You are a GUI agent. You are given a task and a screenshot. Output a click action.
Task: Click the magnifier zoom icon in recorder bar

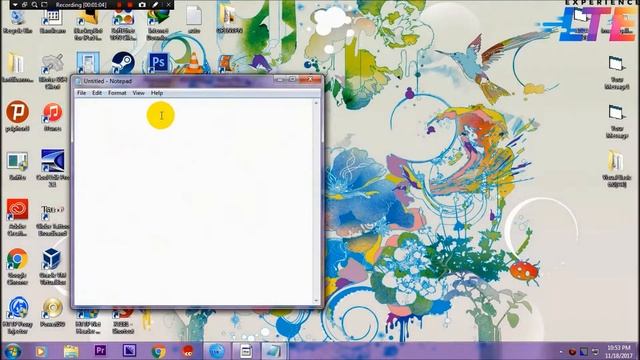click(34, 5)
